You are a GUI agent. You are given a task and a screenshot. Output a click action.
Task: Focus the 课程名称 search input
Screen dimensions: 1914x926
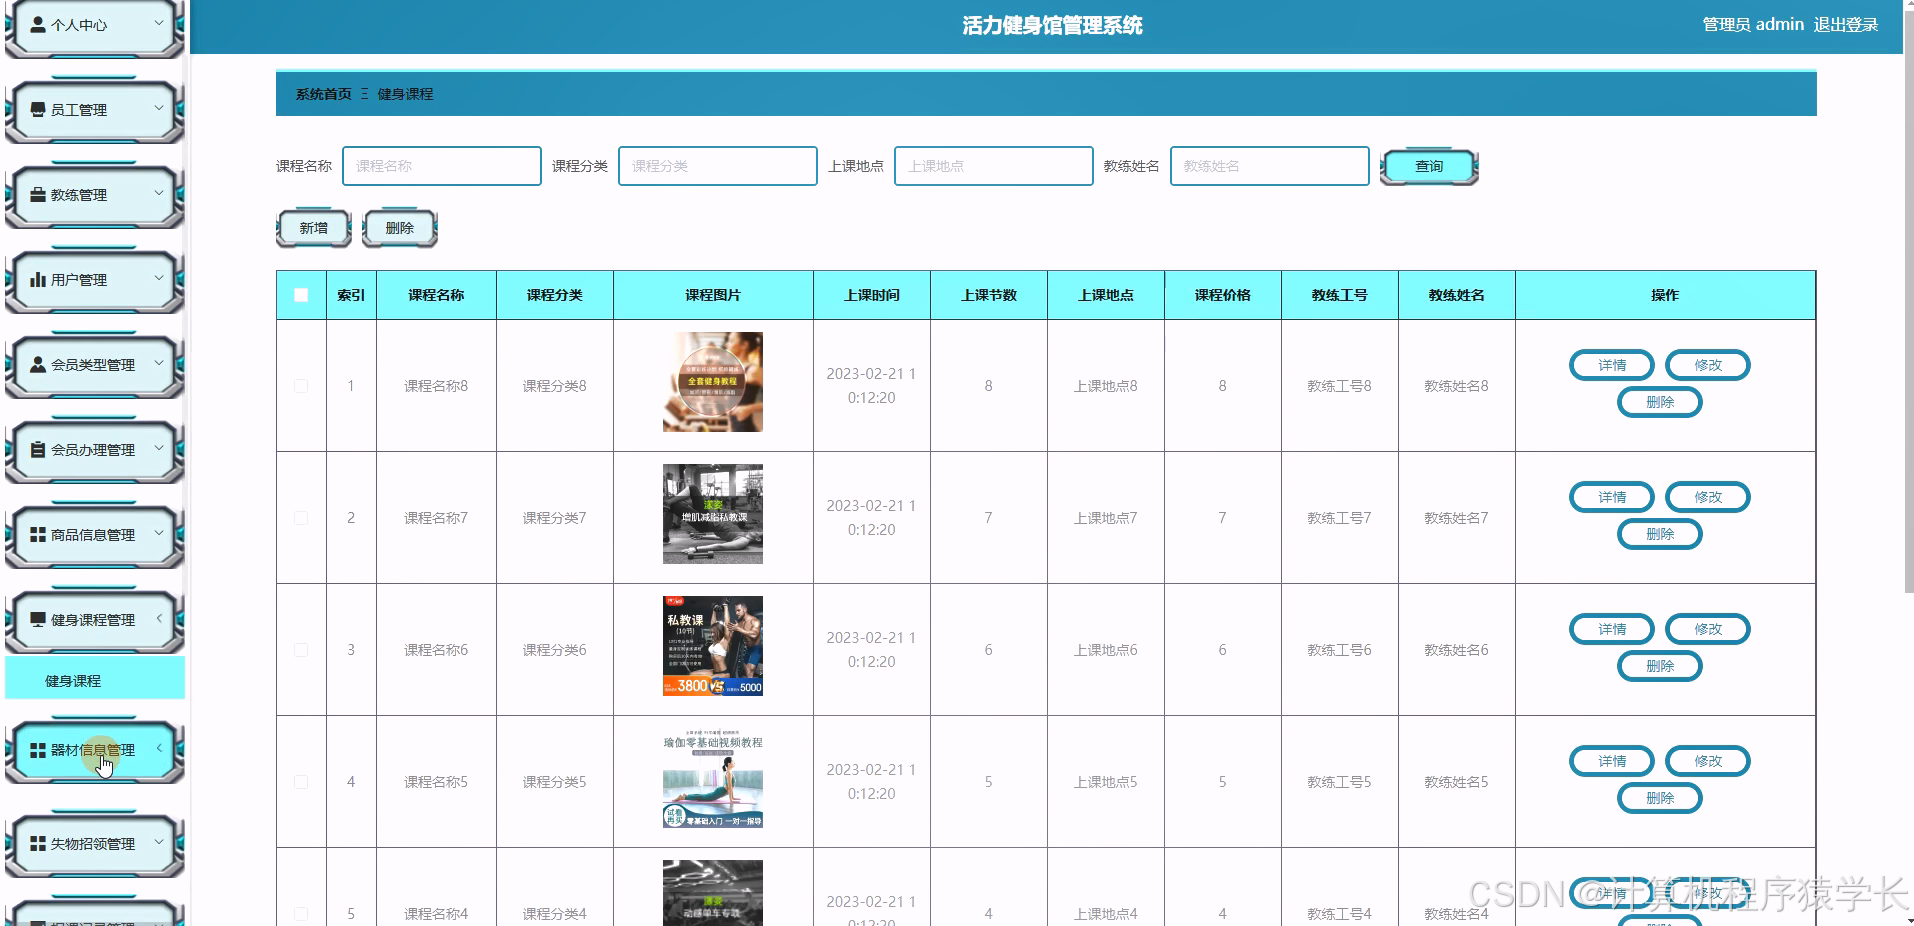(442, 166)
